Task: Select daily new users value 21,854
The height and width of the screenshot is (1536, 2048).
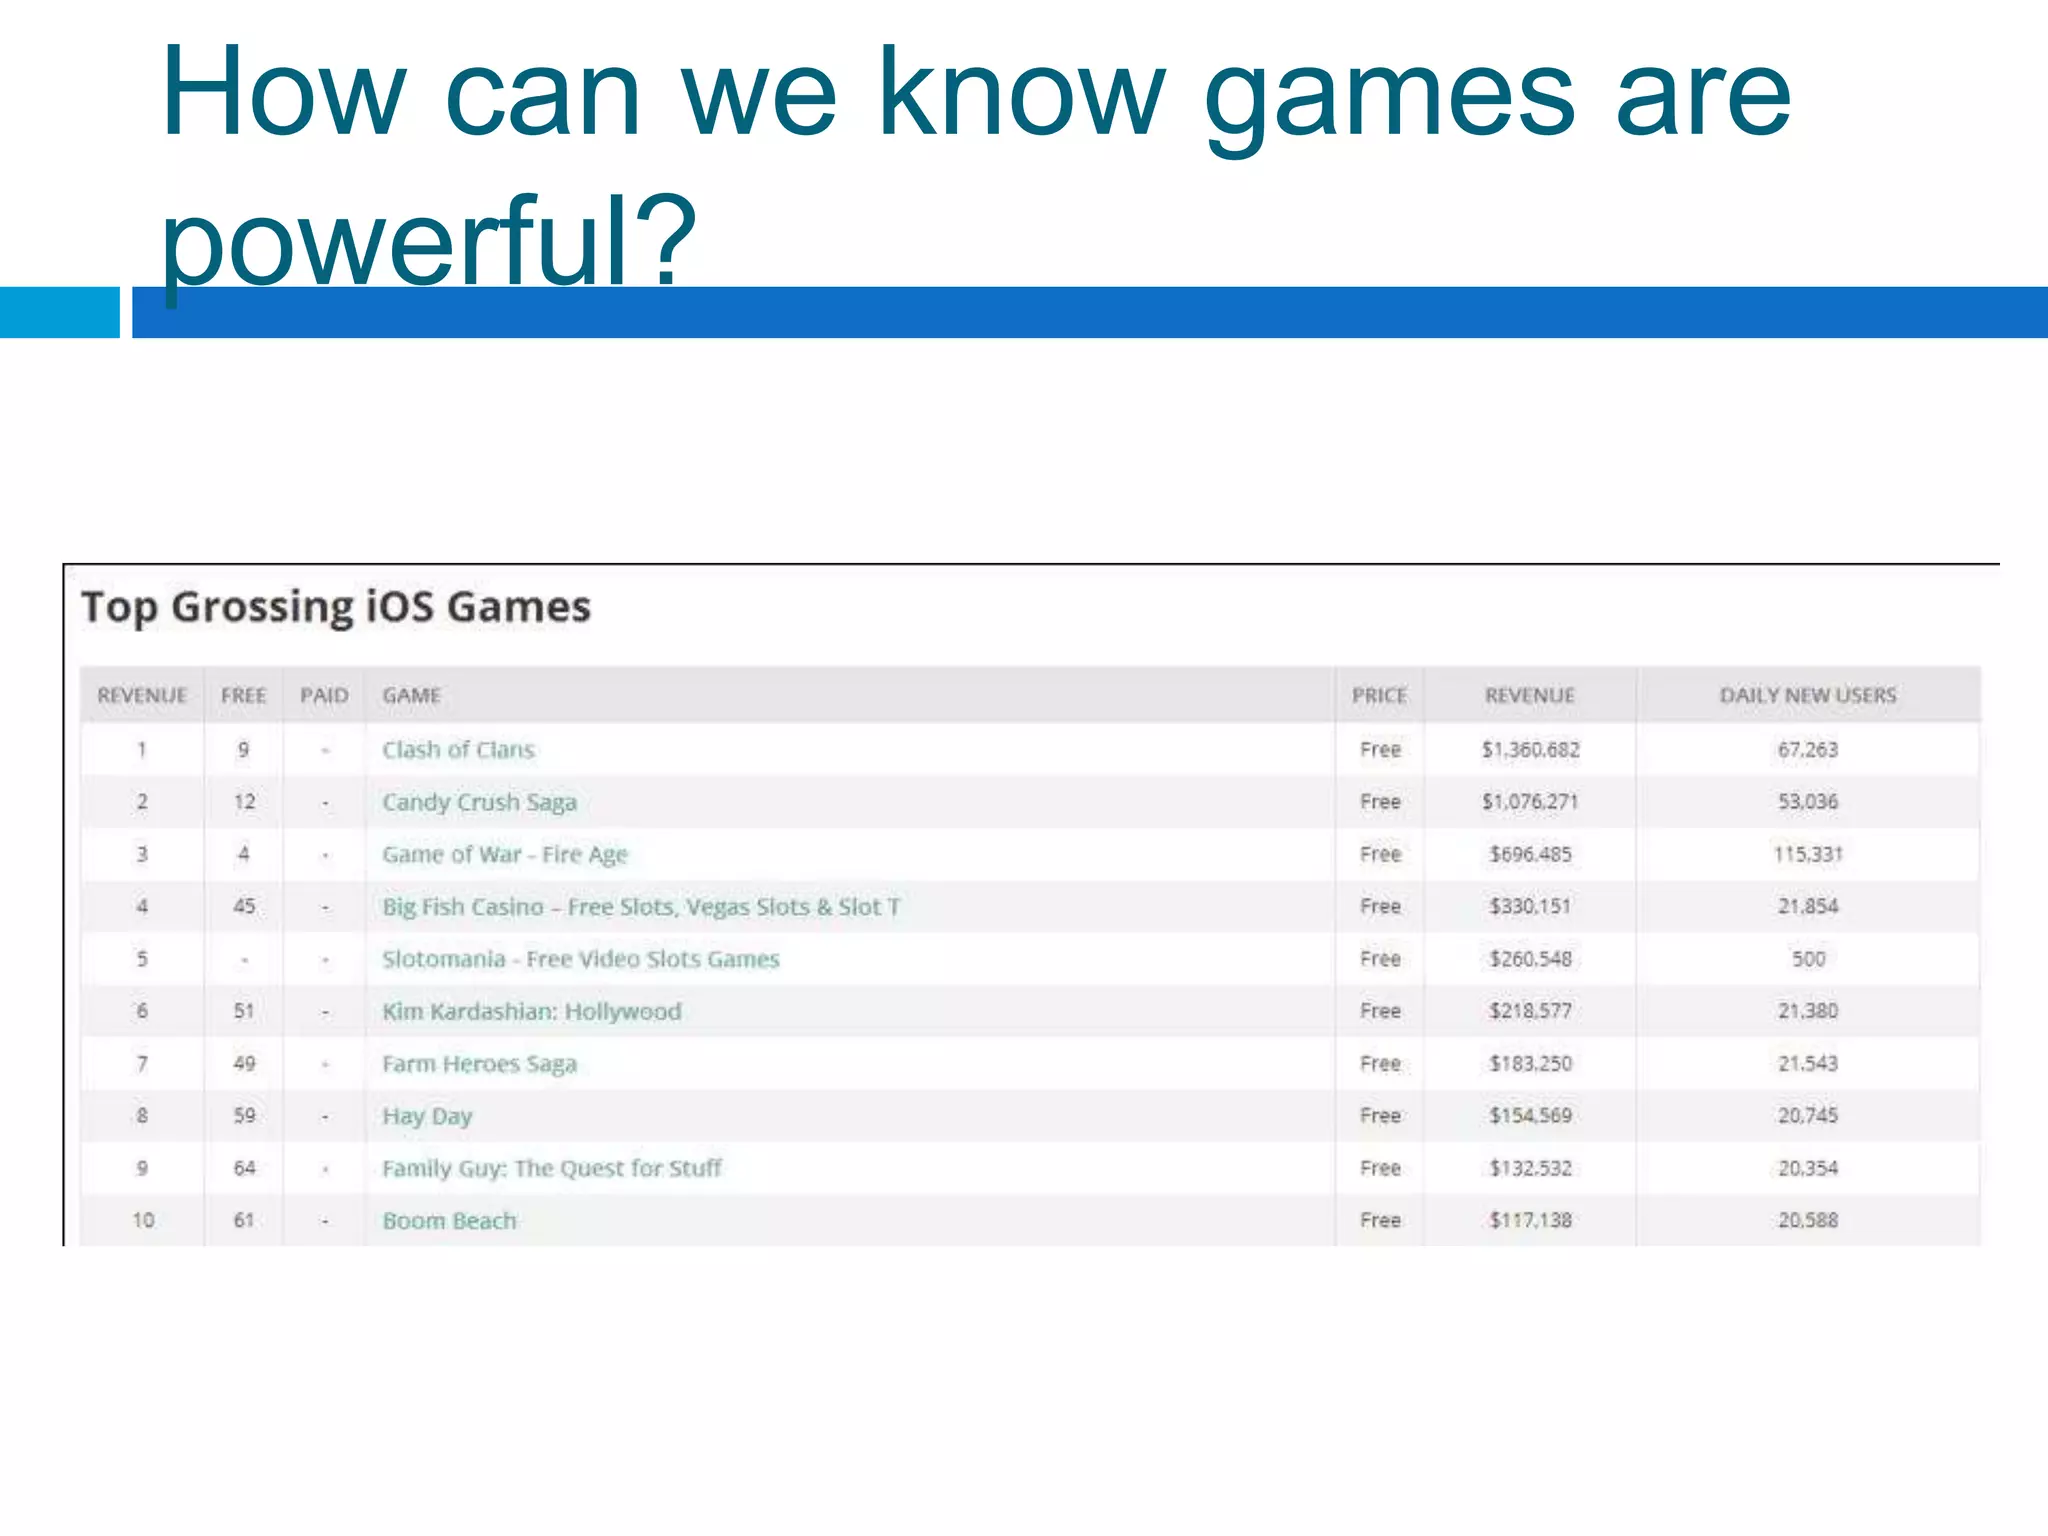Action: [x=1808, y=906]
